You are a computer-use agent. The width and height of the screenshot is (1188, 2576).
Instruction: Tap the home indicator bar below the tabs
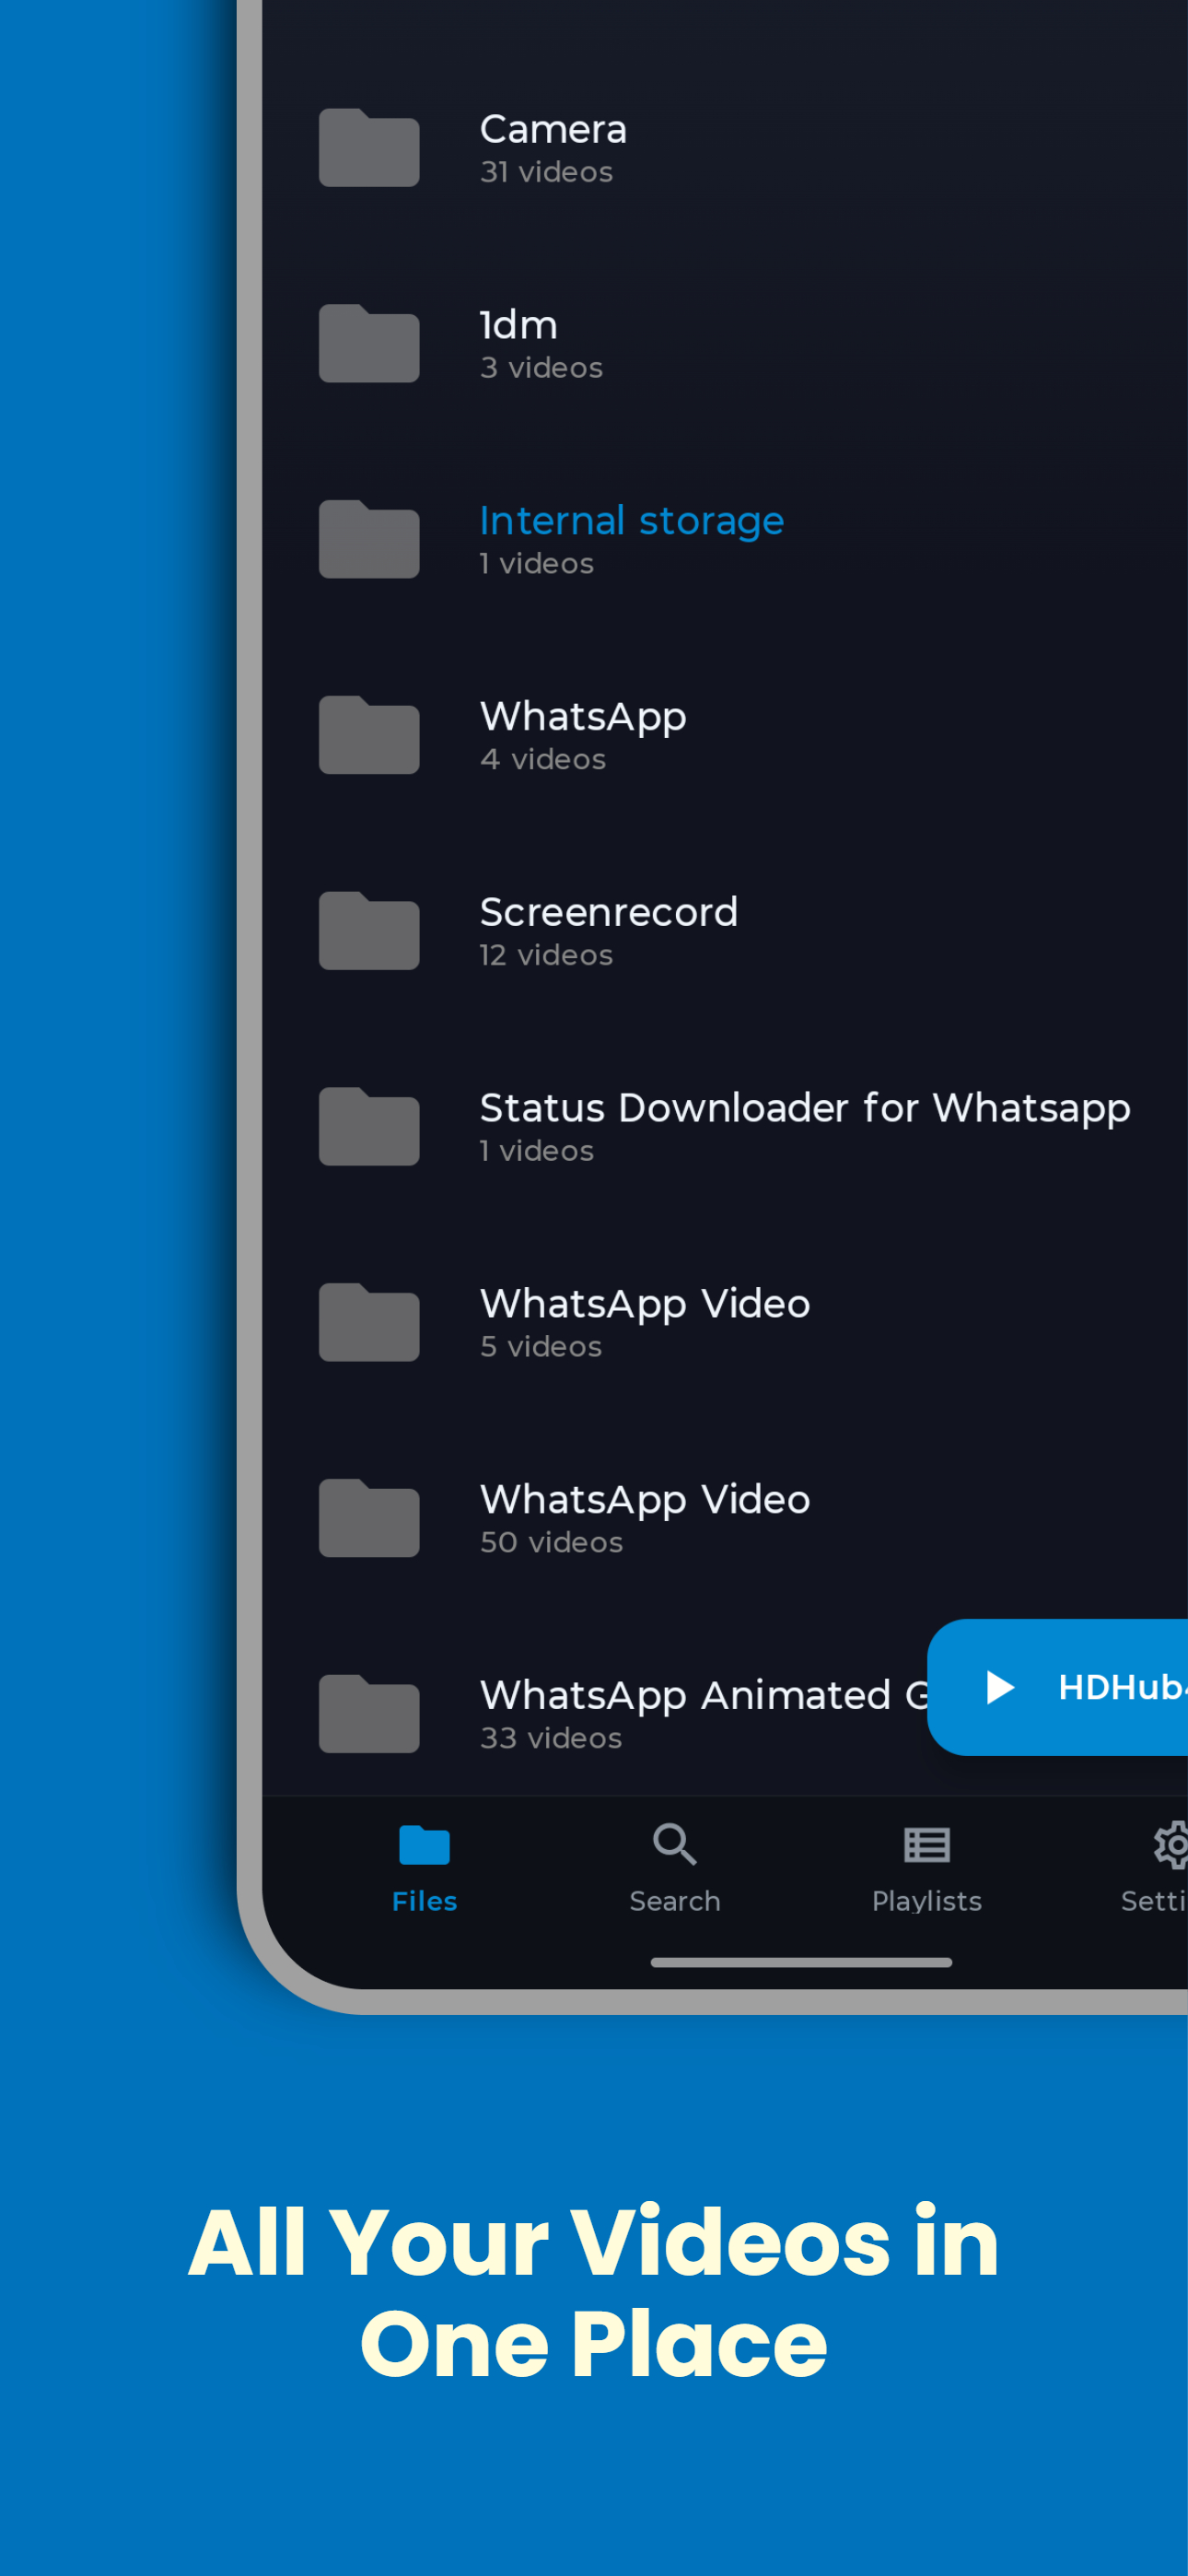click(801, 1962)
